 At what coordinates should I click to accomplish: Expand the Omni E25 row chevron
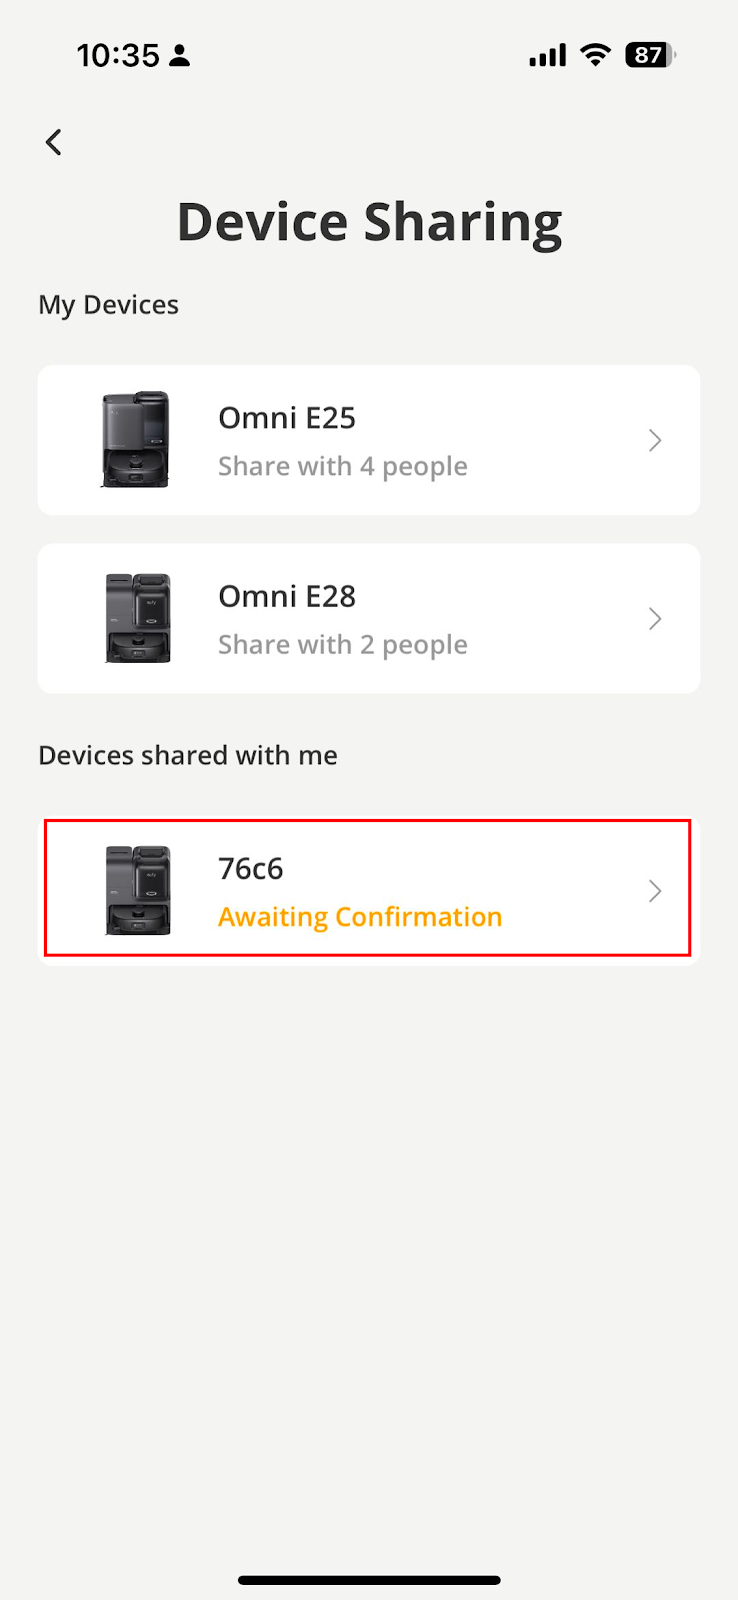655,440
